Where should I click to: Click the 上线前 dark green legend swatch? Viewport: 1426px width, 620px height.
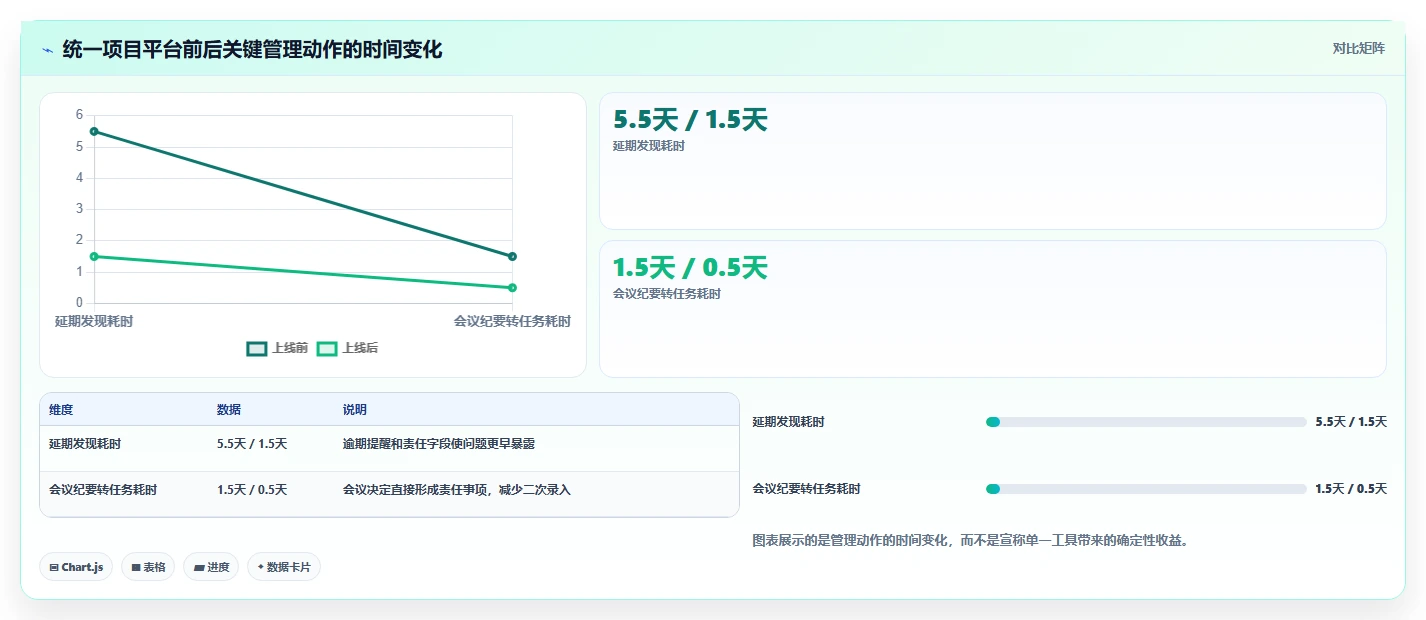point(257,348)
